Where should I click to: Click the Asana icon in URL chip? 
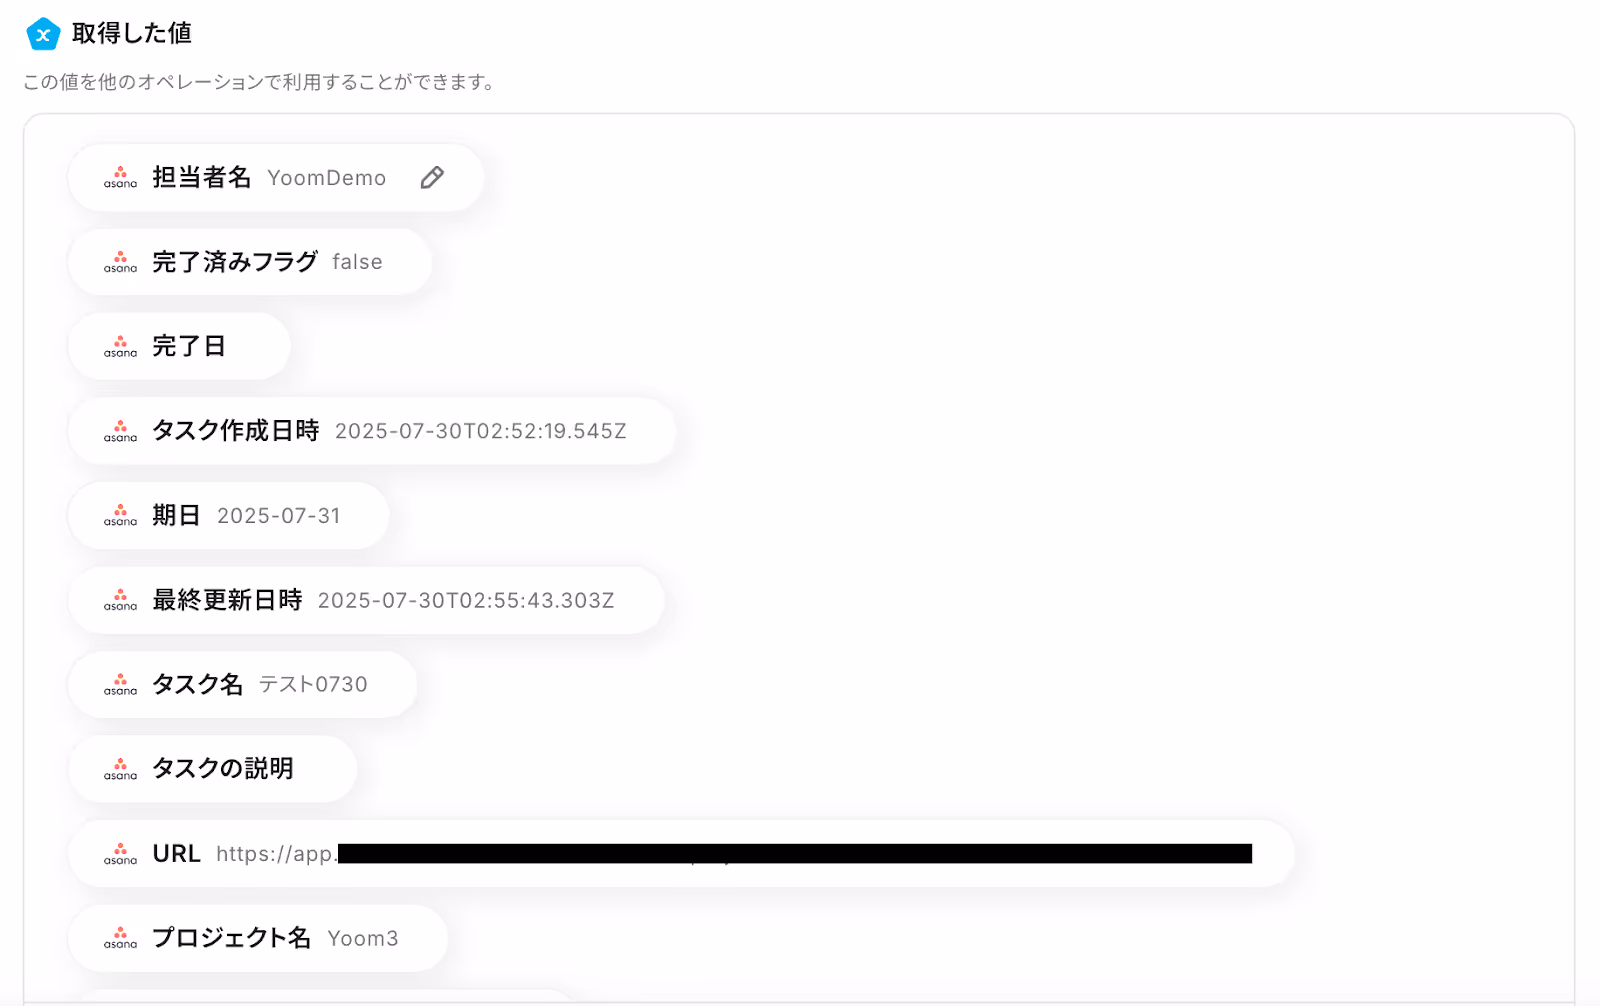pos(120,854)
